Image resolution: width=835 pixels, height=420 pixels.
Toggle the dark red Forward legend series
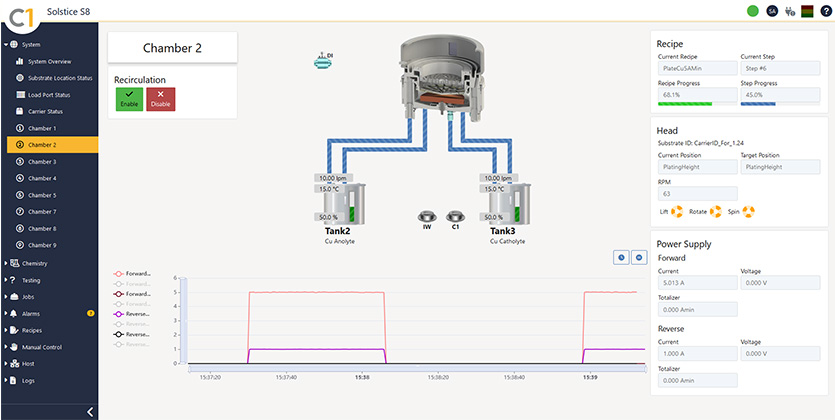pos(132,294)
